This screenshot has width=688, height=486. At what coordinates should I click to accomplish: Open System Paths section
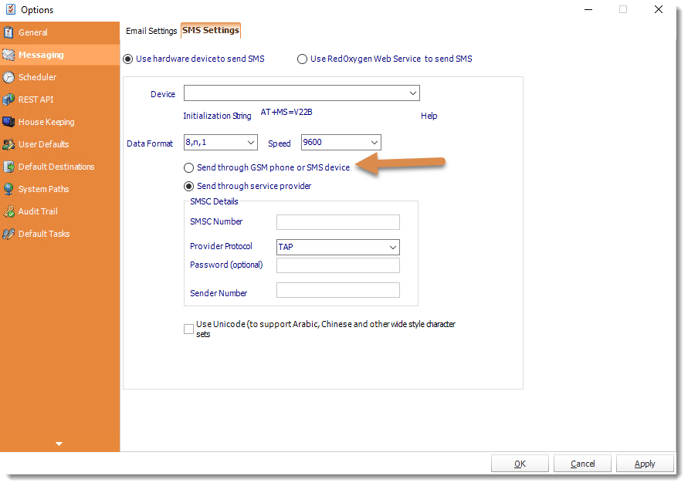click(60, 189)
